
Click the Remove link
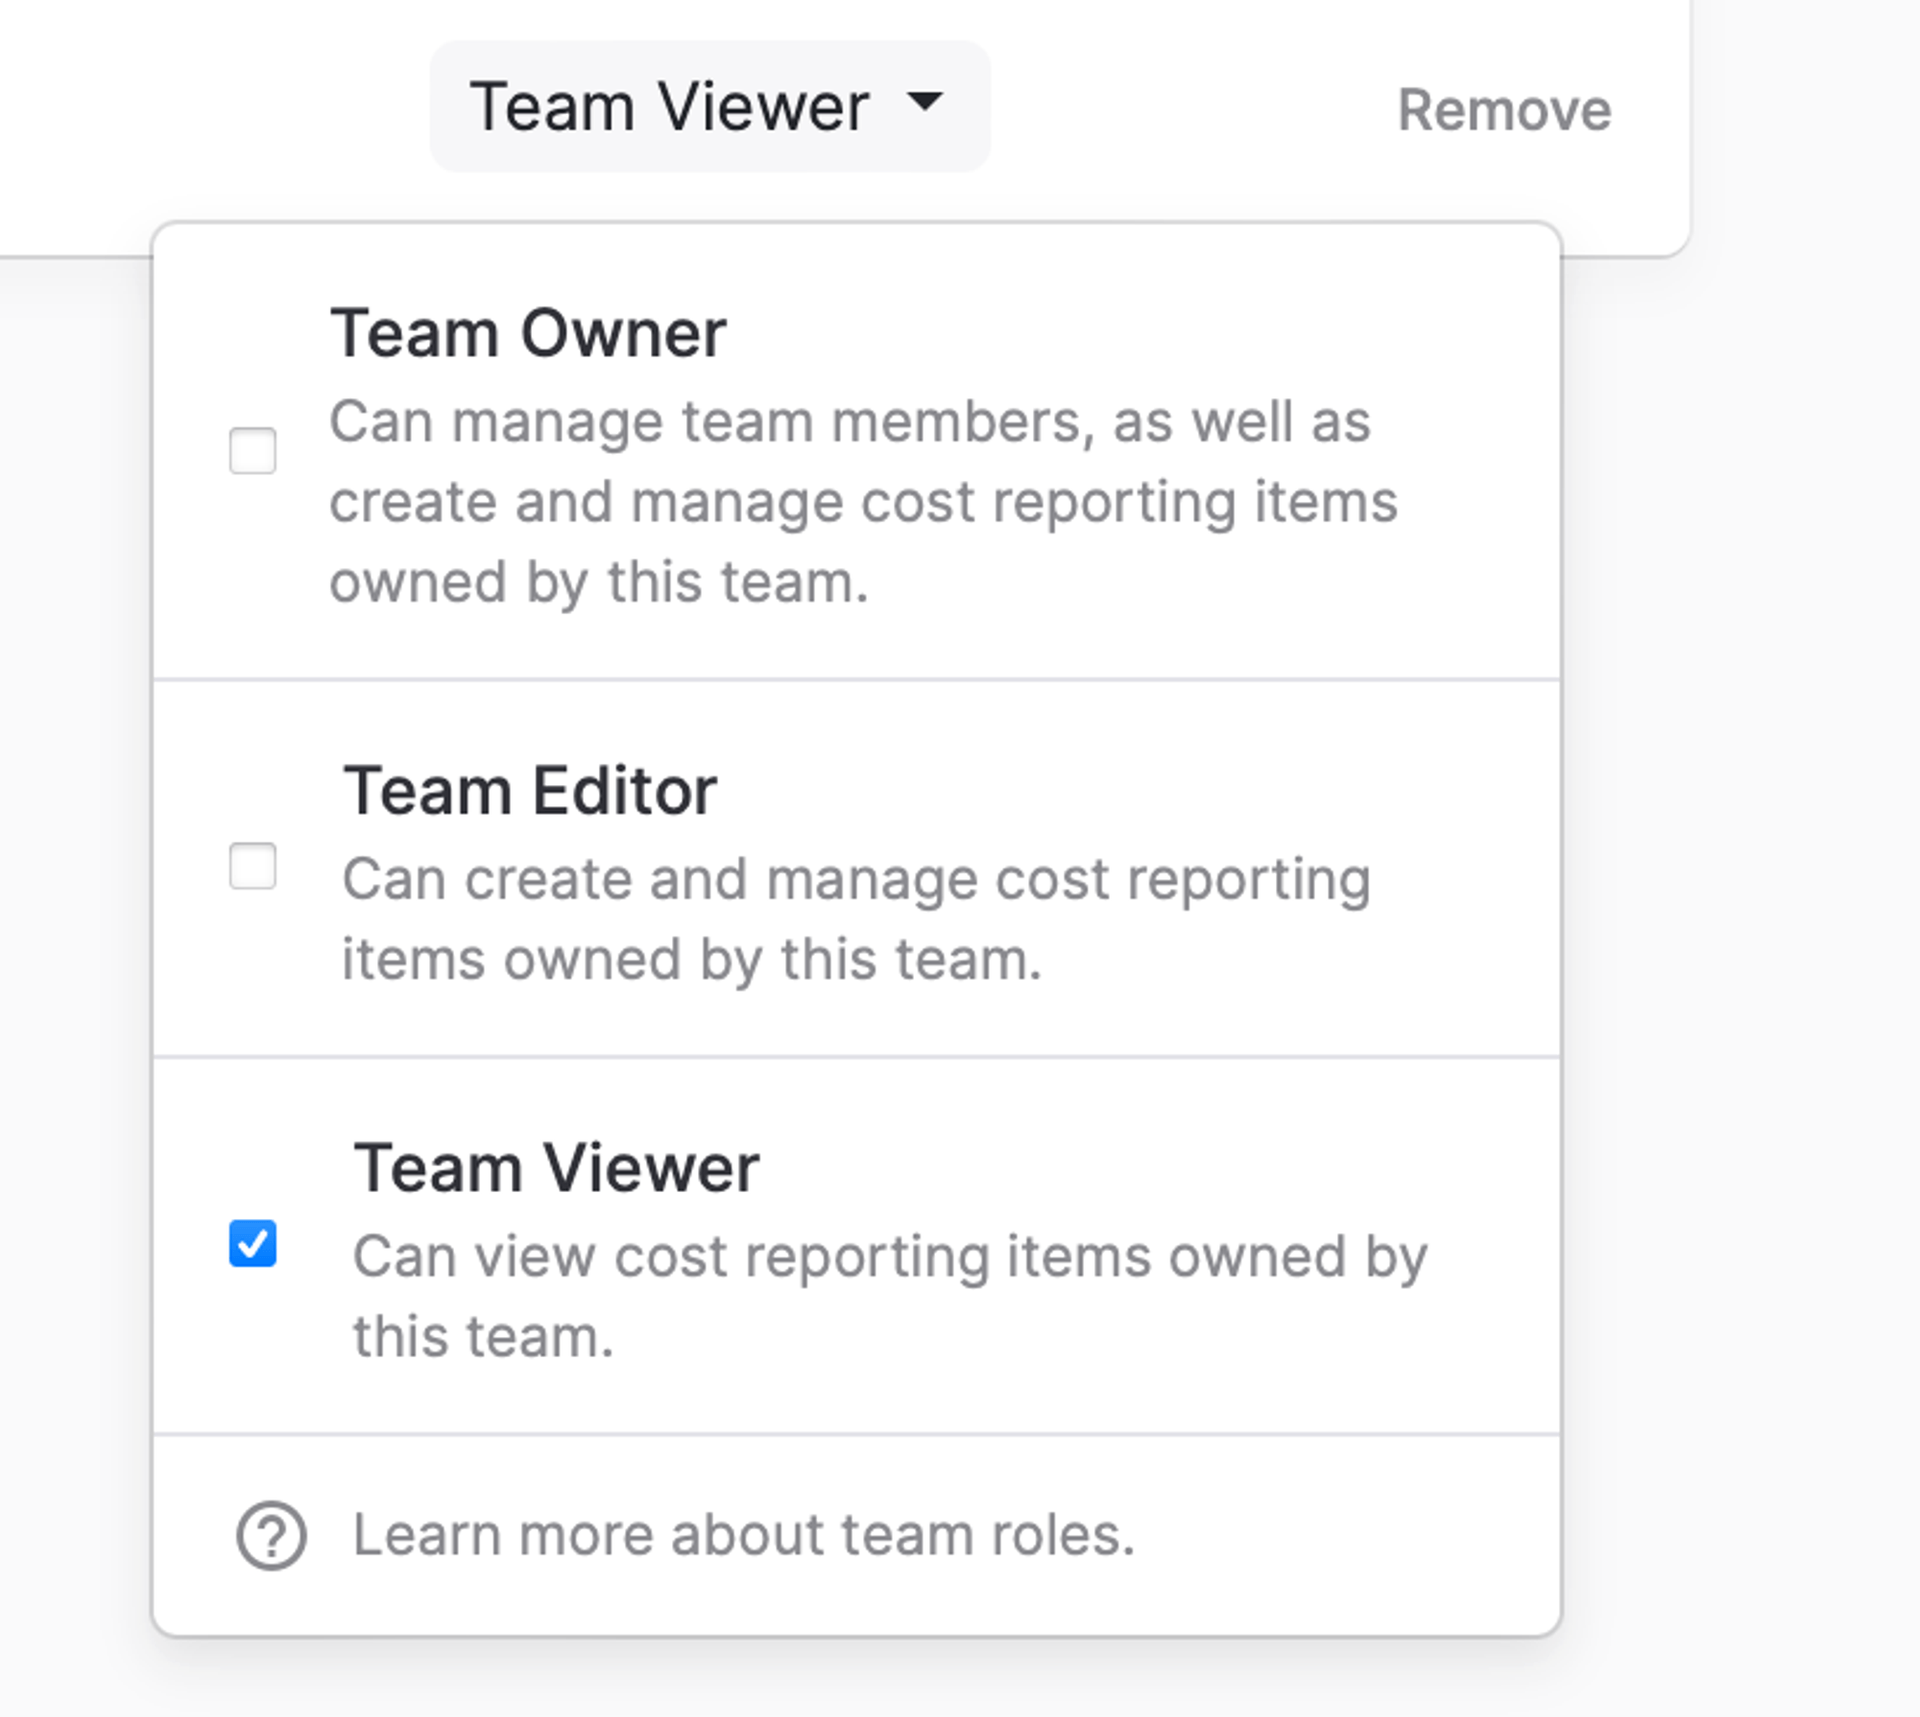pos(1504,110)
